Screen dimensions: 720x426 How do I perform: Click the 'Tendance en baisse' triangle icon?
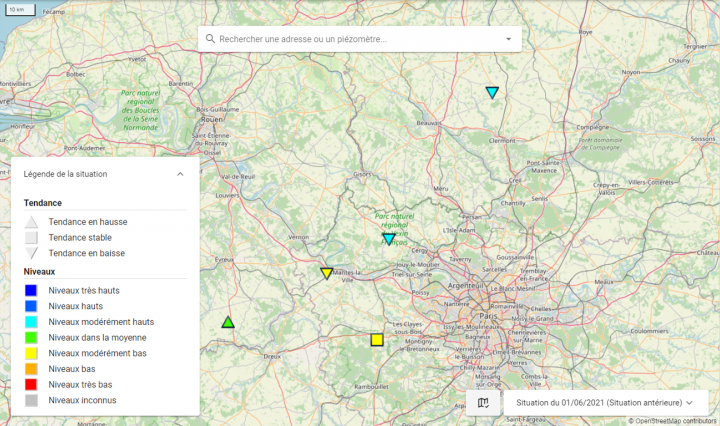(32, 254)
